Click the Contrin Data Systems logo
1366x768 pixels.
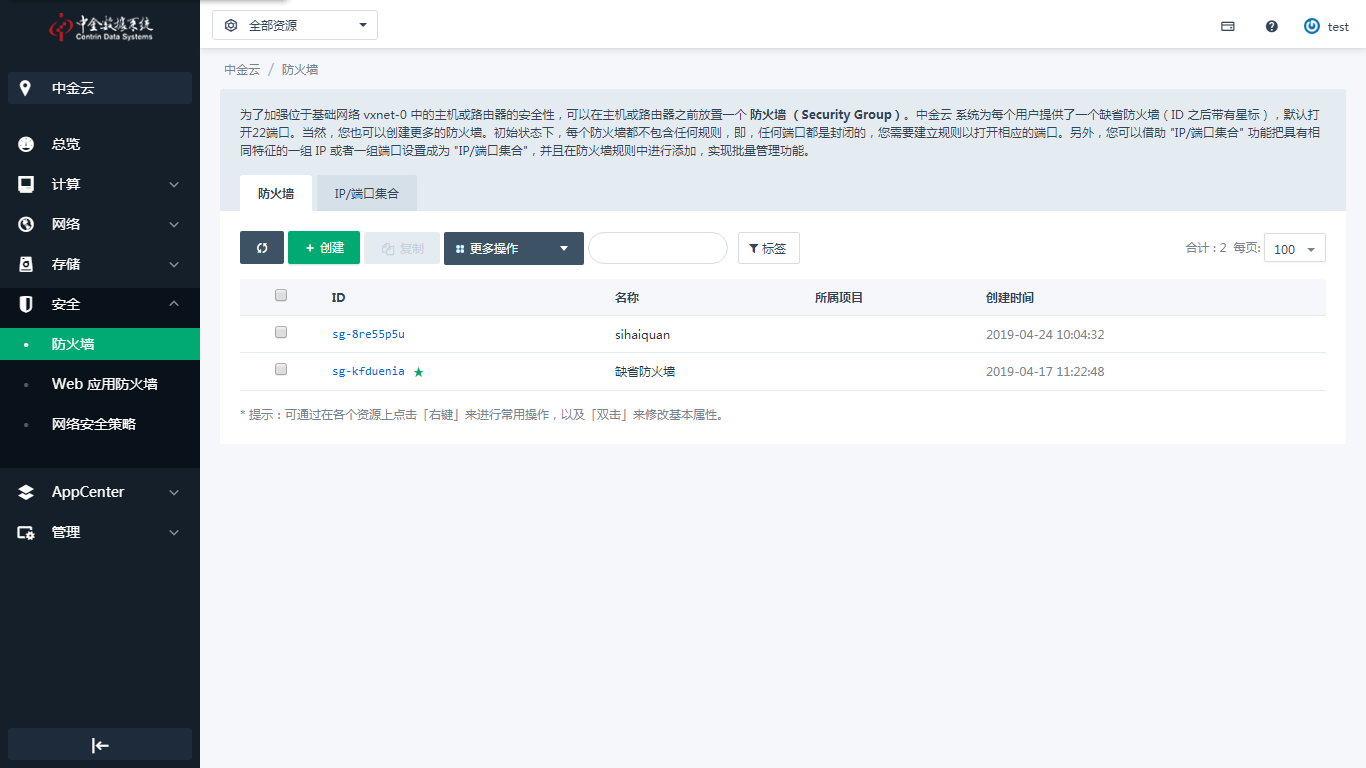point(100,26)
